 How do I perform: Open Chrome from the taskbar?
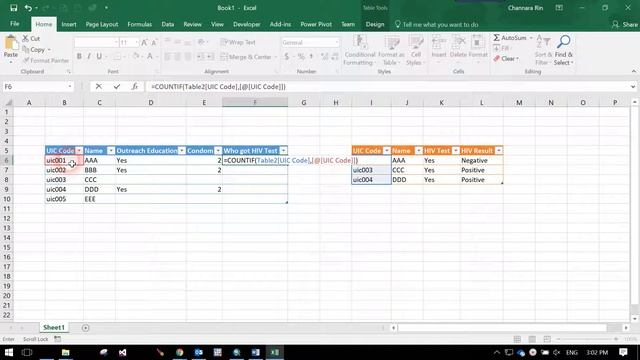180,352
